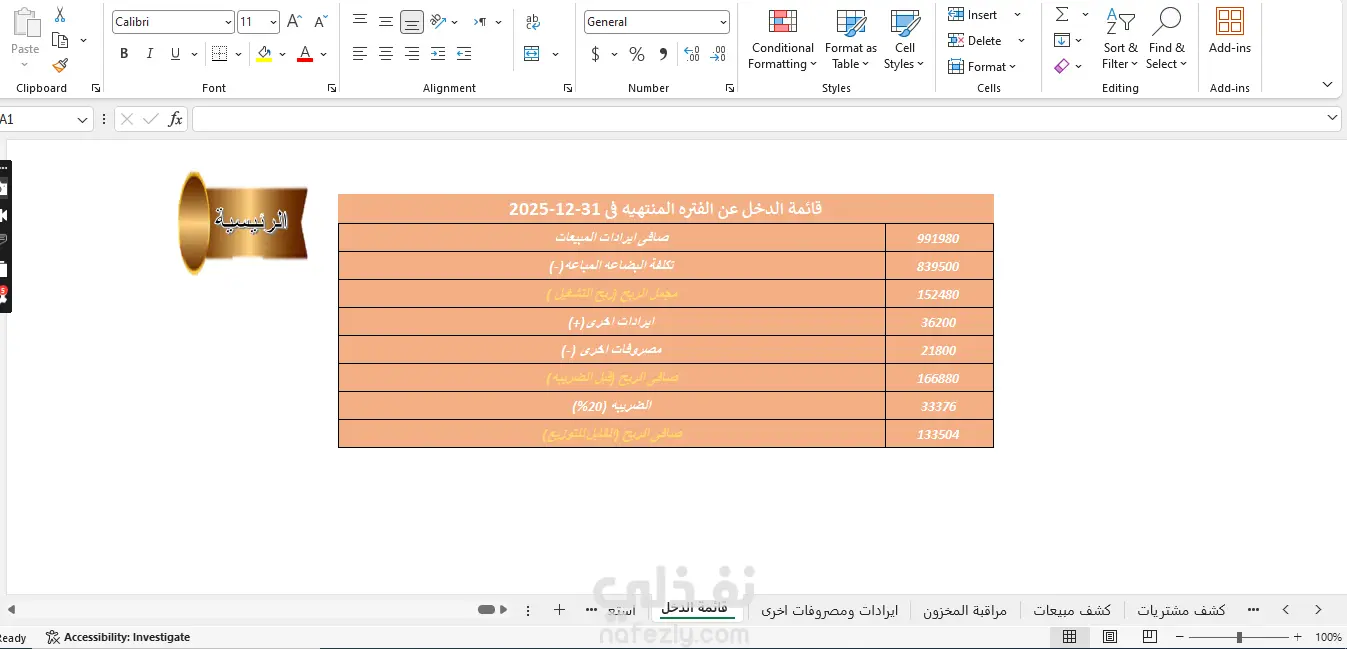Open ايرادات ومصروفات اخرى sheet tab
This screenshot has width=1347, height=649.
(x=830, y=610)
